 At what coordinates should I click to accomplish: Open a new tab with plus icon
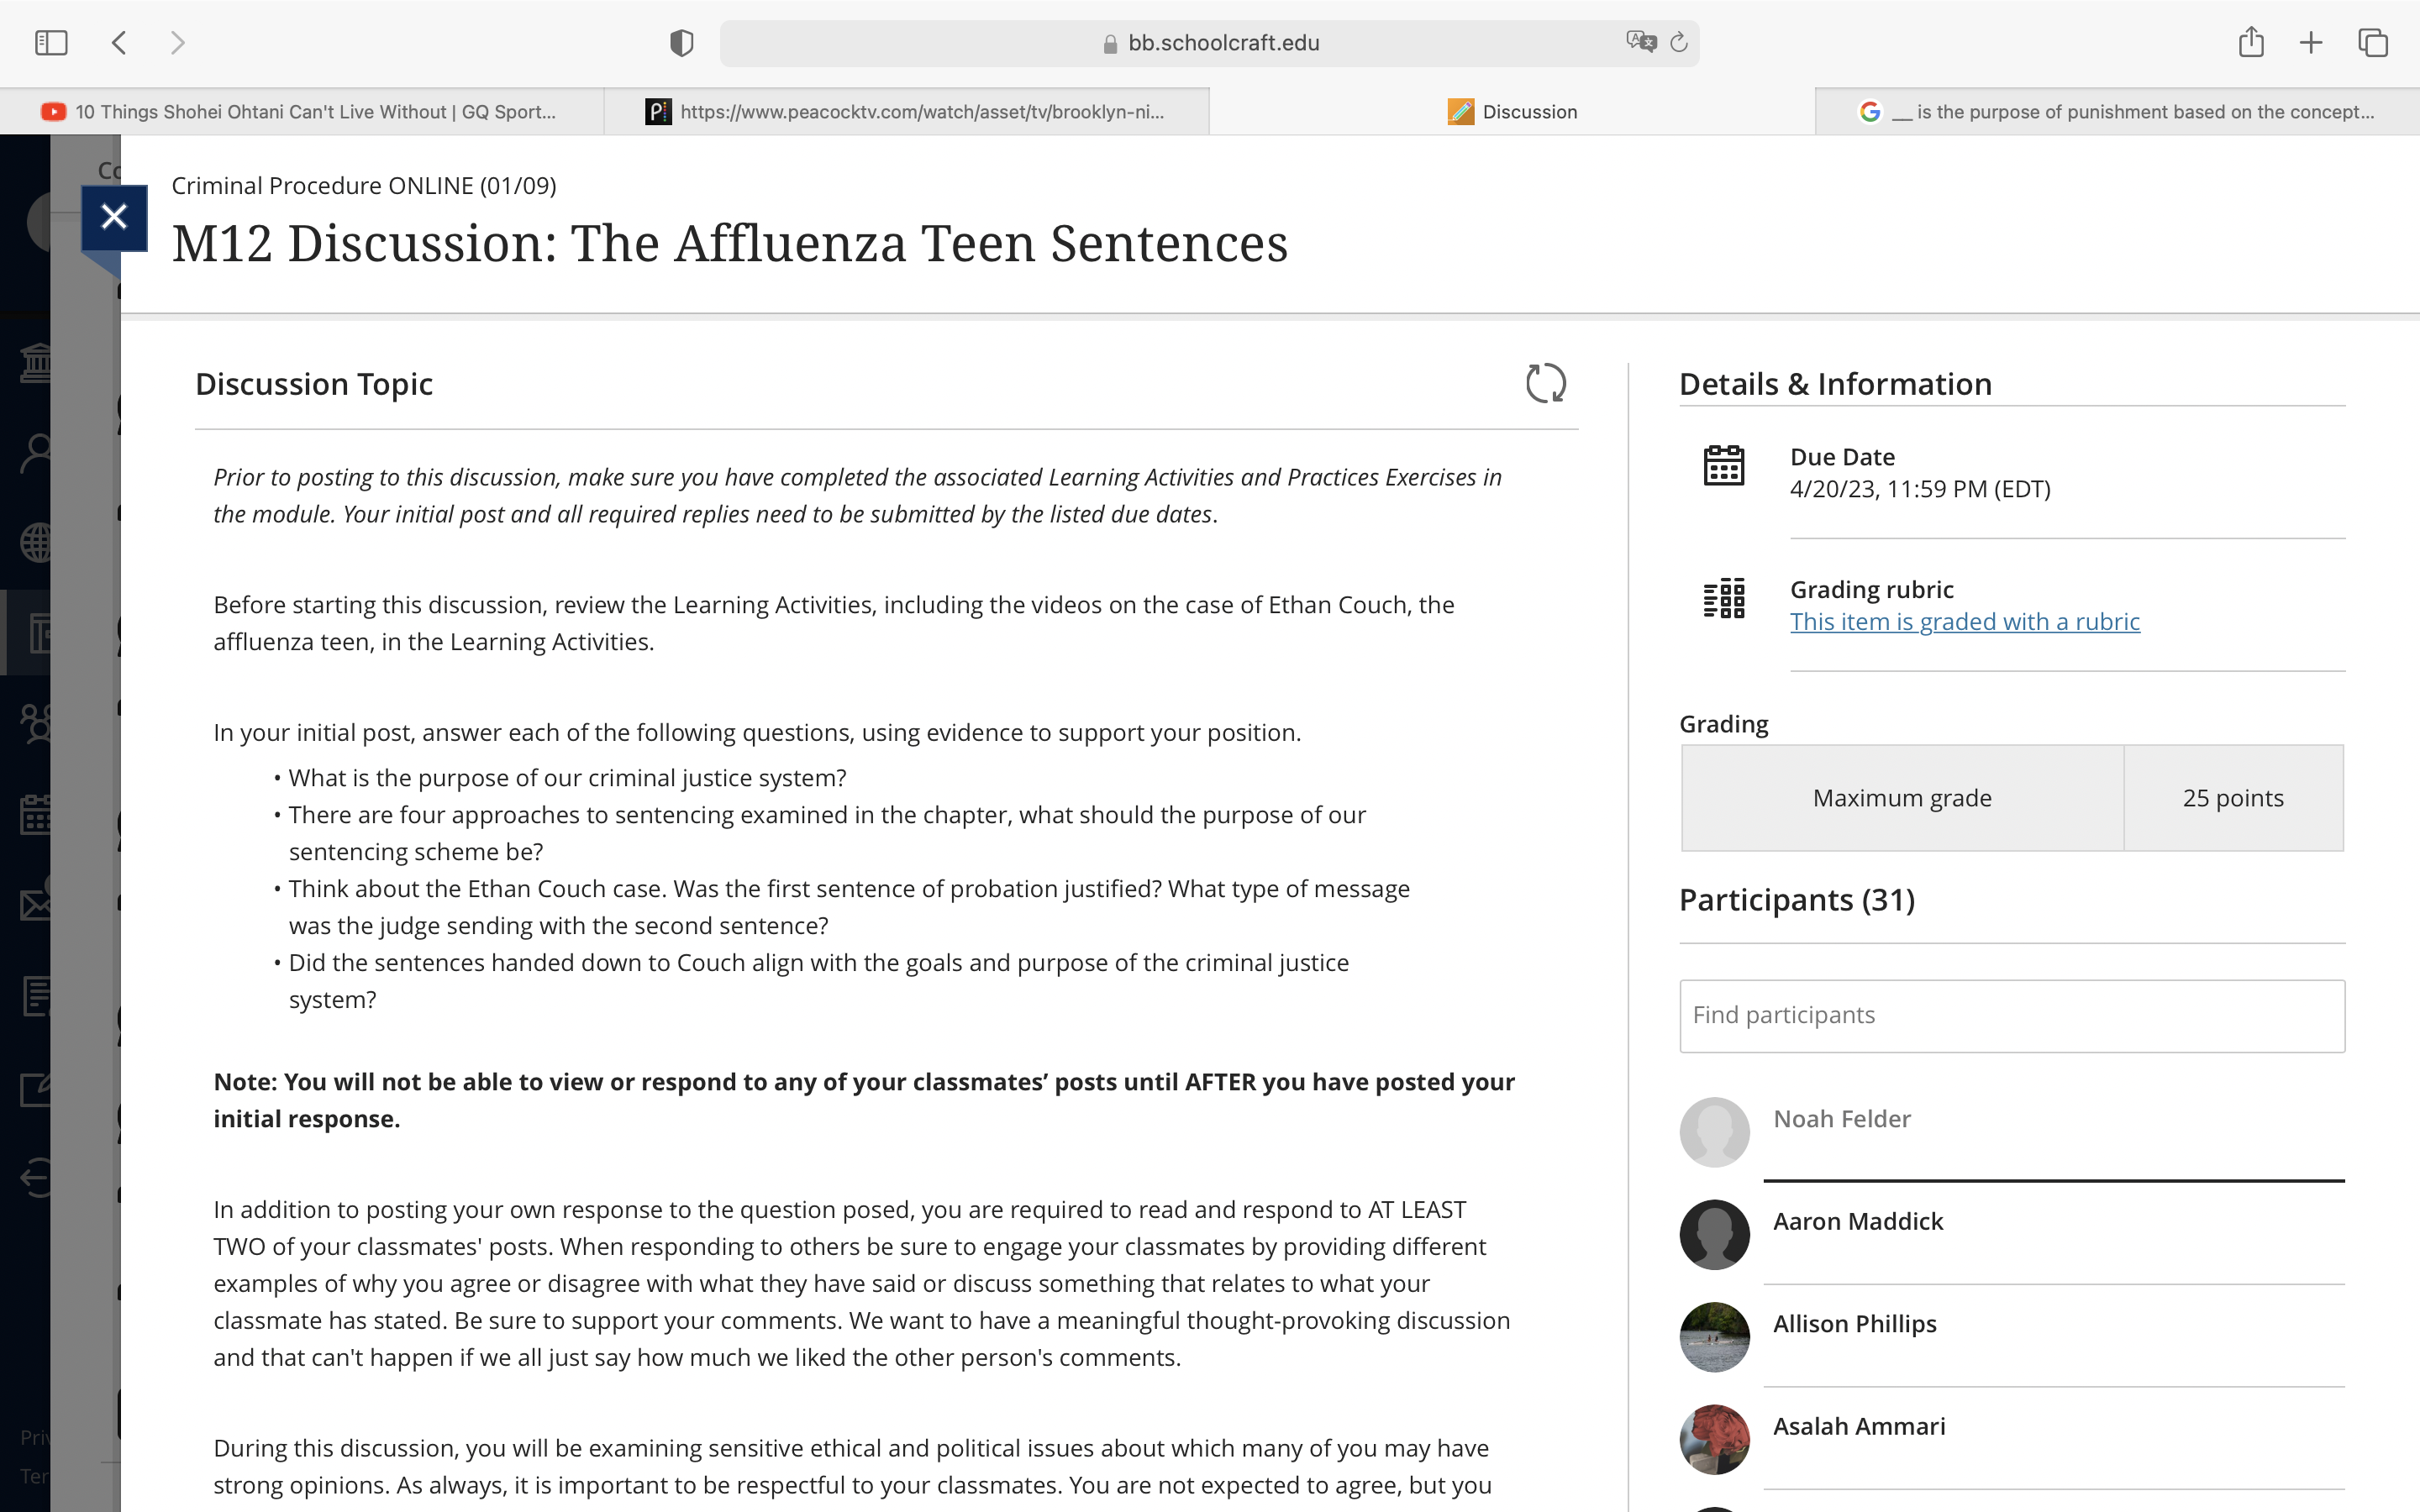(x=2311, y=43)
